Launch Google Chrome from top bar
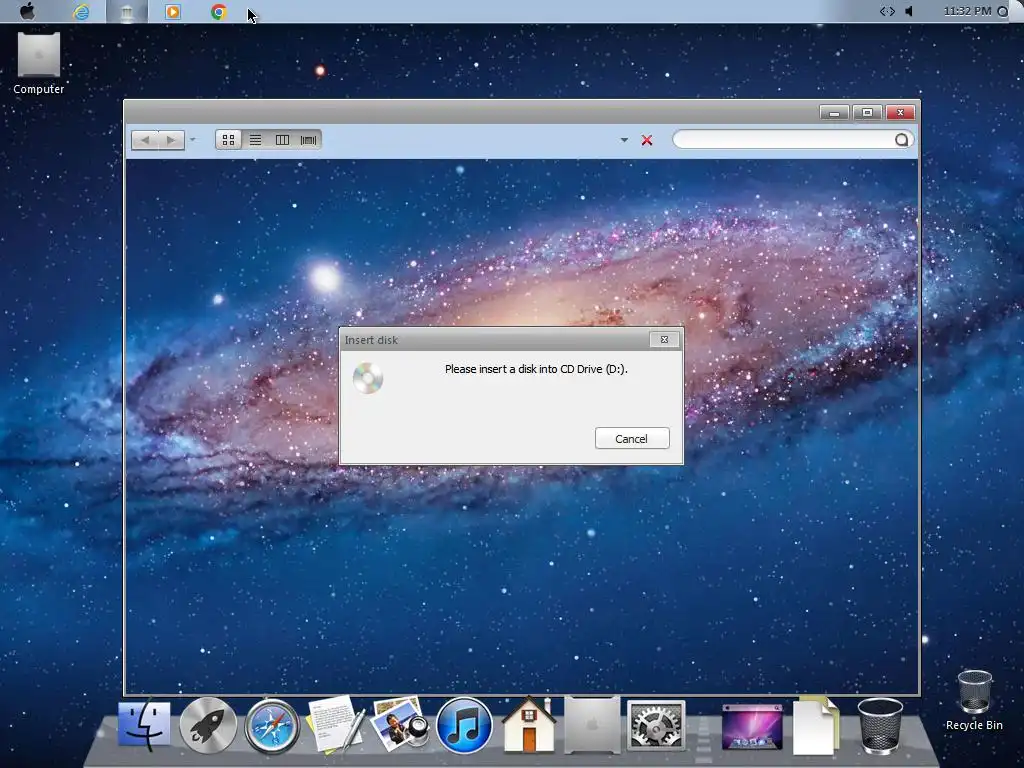The height and width of the screenshot is (768, 1024). (219, 11)
